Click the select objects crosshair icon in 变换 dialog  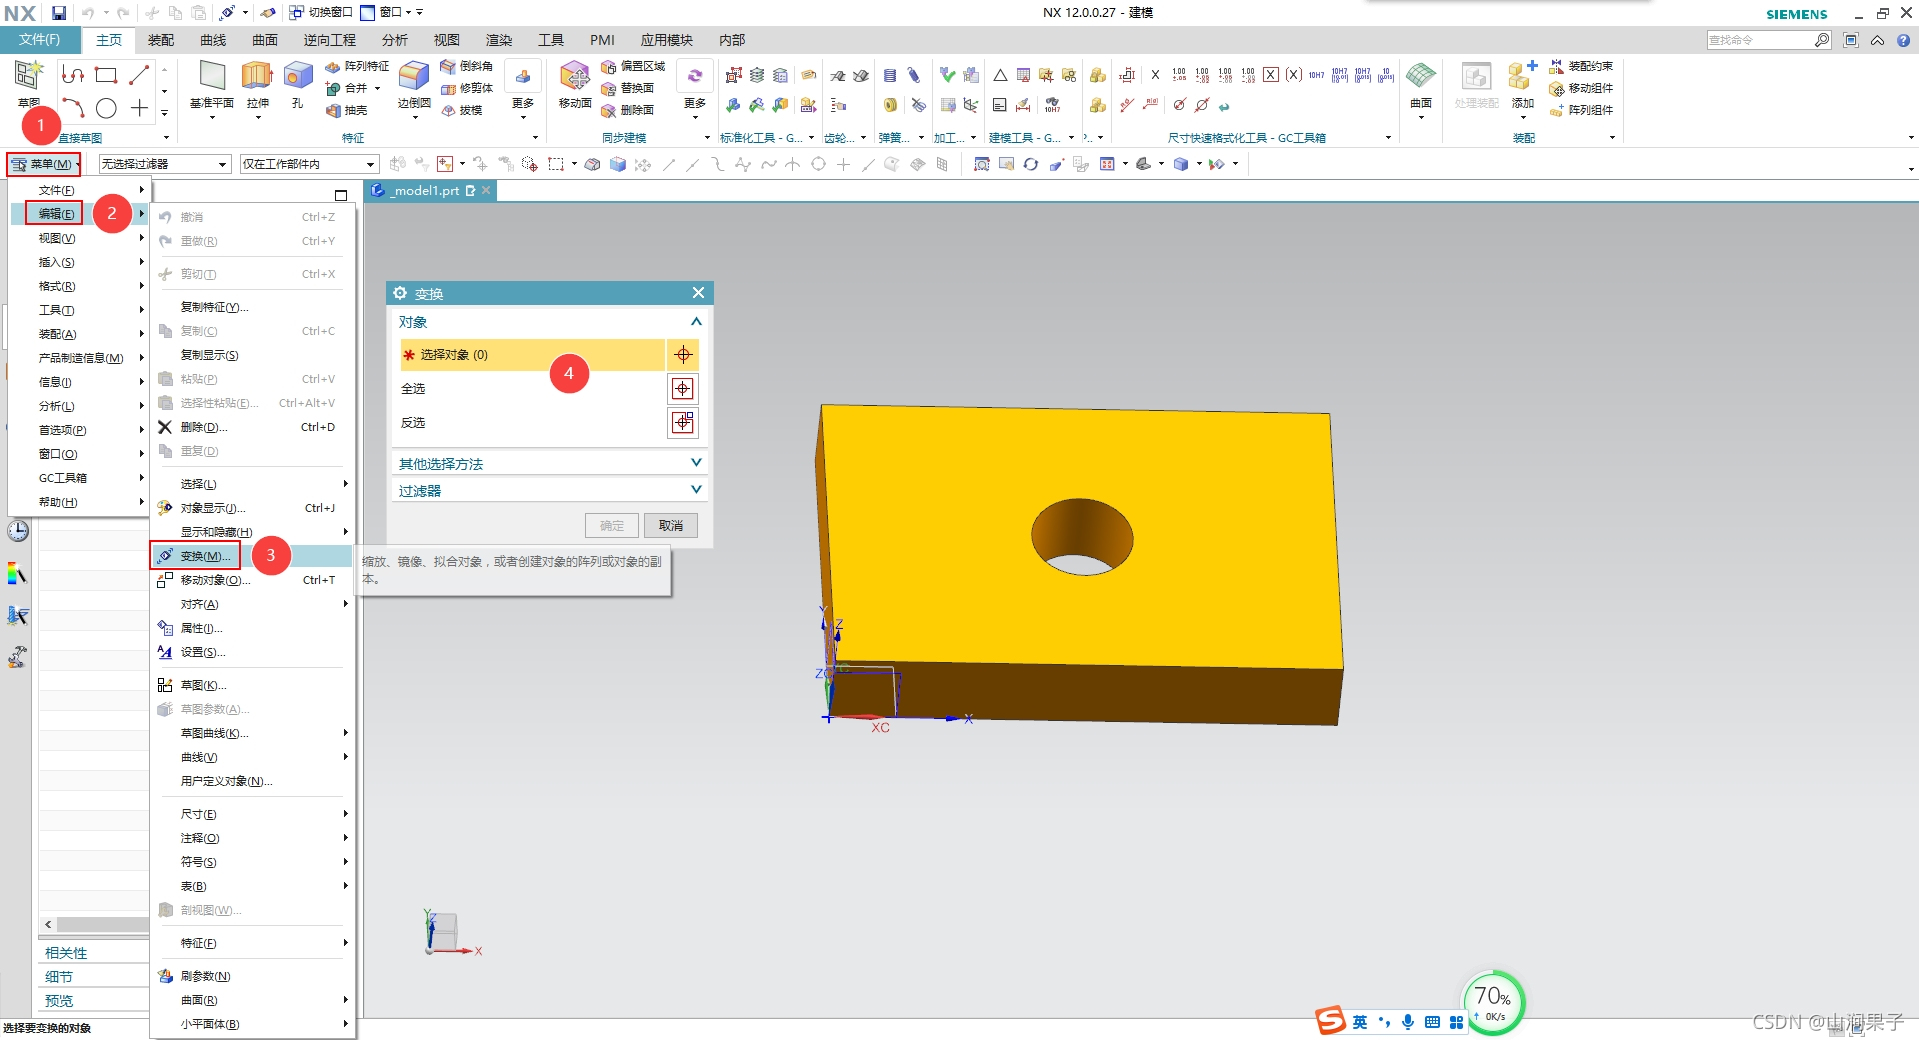point(683,355)
